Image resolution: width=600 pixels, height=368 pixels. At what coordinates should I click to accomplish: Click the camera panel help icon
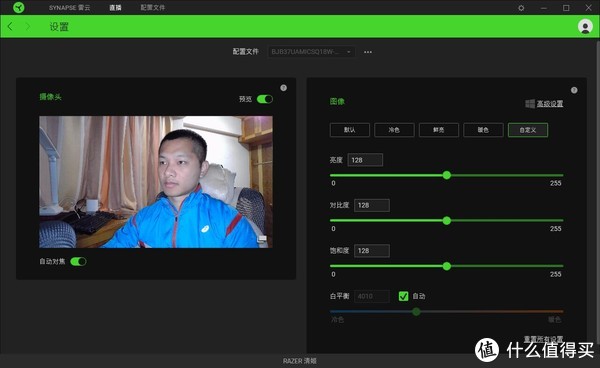(x=284, y=88)
